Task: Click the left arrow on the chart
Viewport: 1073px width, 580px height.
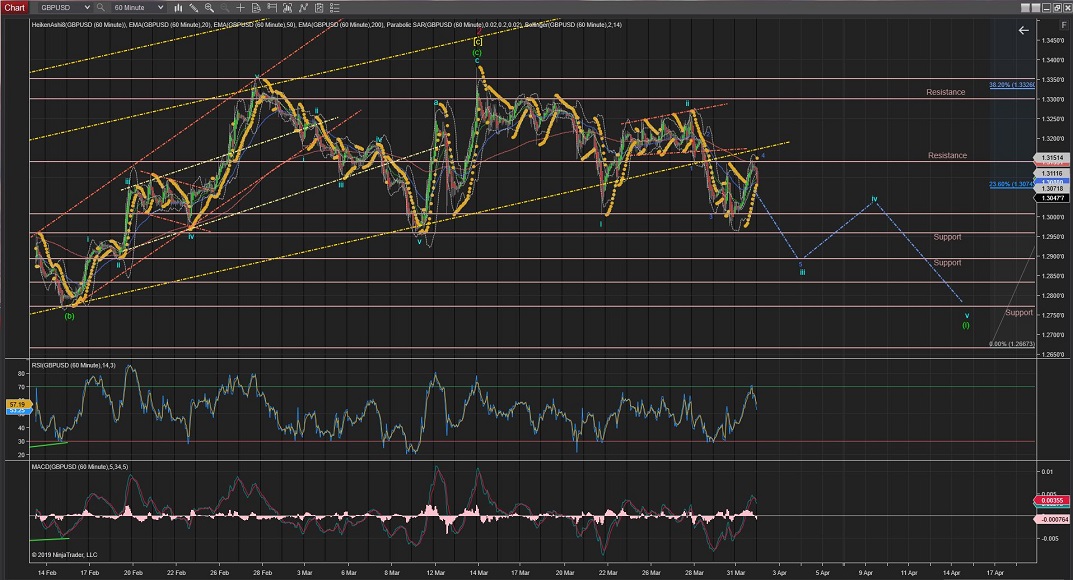Action: point(1023,30)
